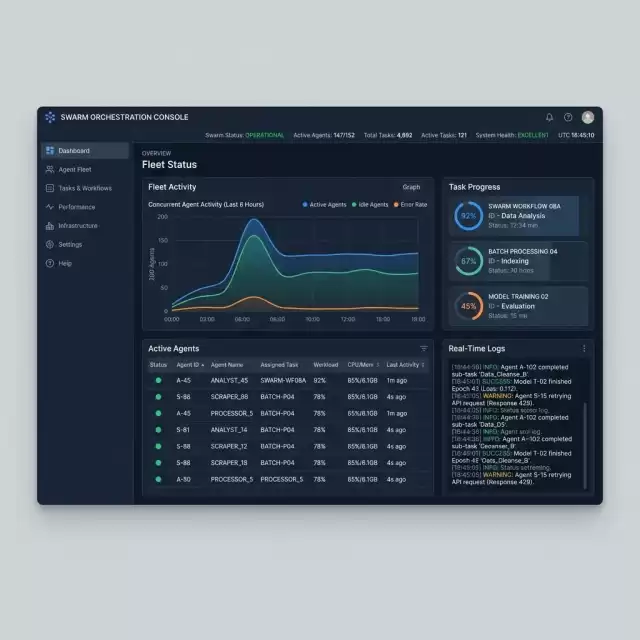This screenshot has width=640, height=640.
Task: Click the Total Tasks counter
Action: pos(388,135)
